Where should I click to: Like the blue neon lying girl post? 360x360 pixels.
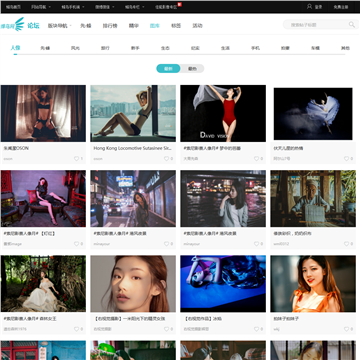256,329
